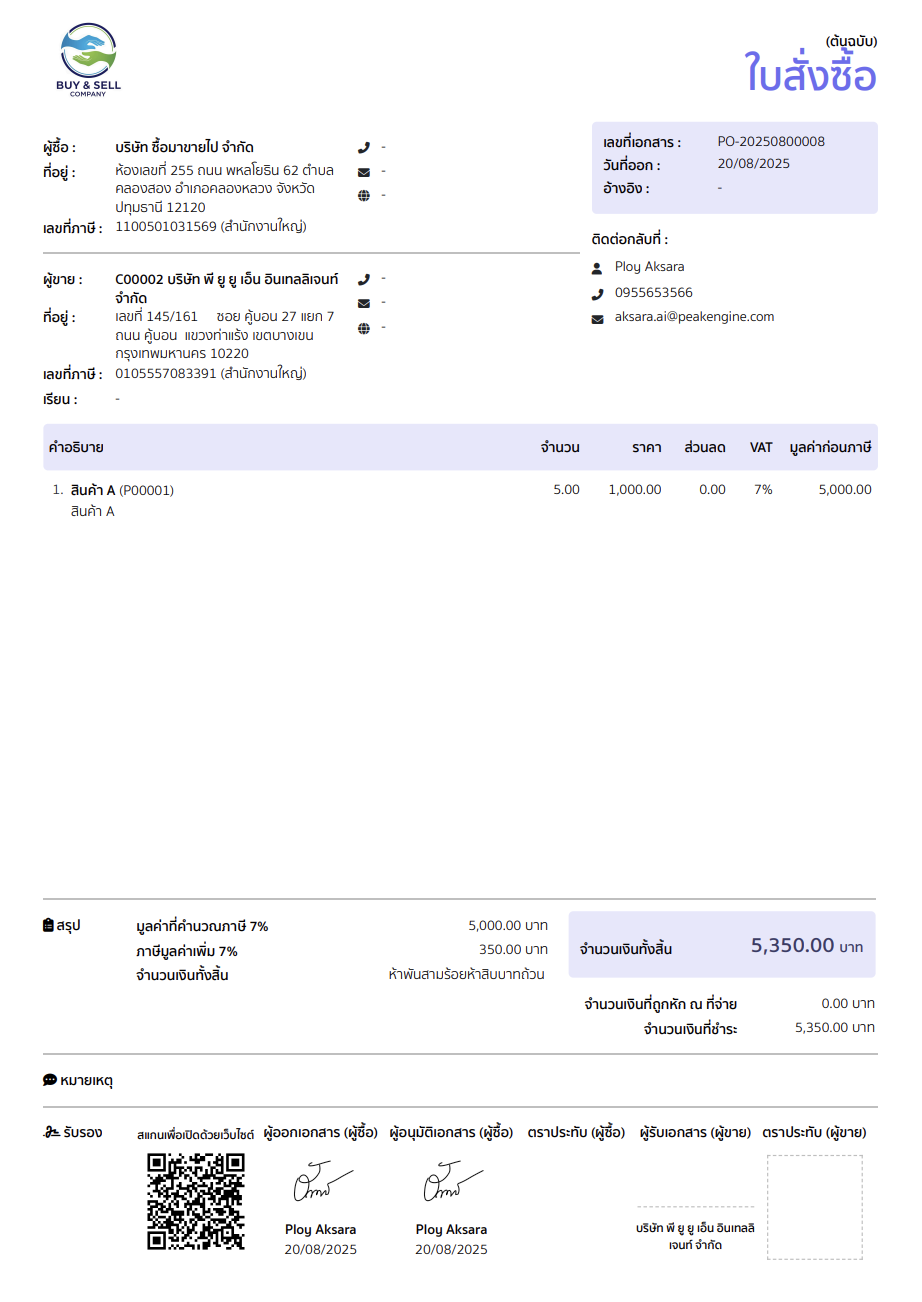Click the speech bubble icon next to หมายเหตุ

coord(50,1080)
